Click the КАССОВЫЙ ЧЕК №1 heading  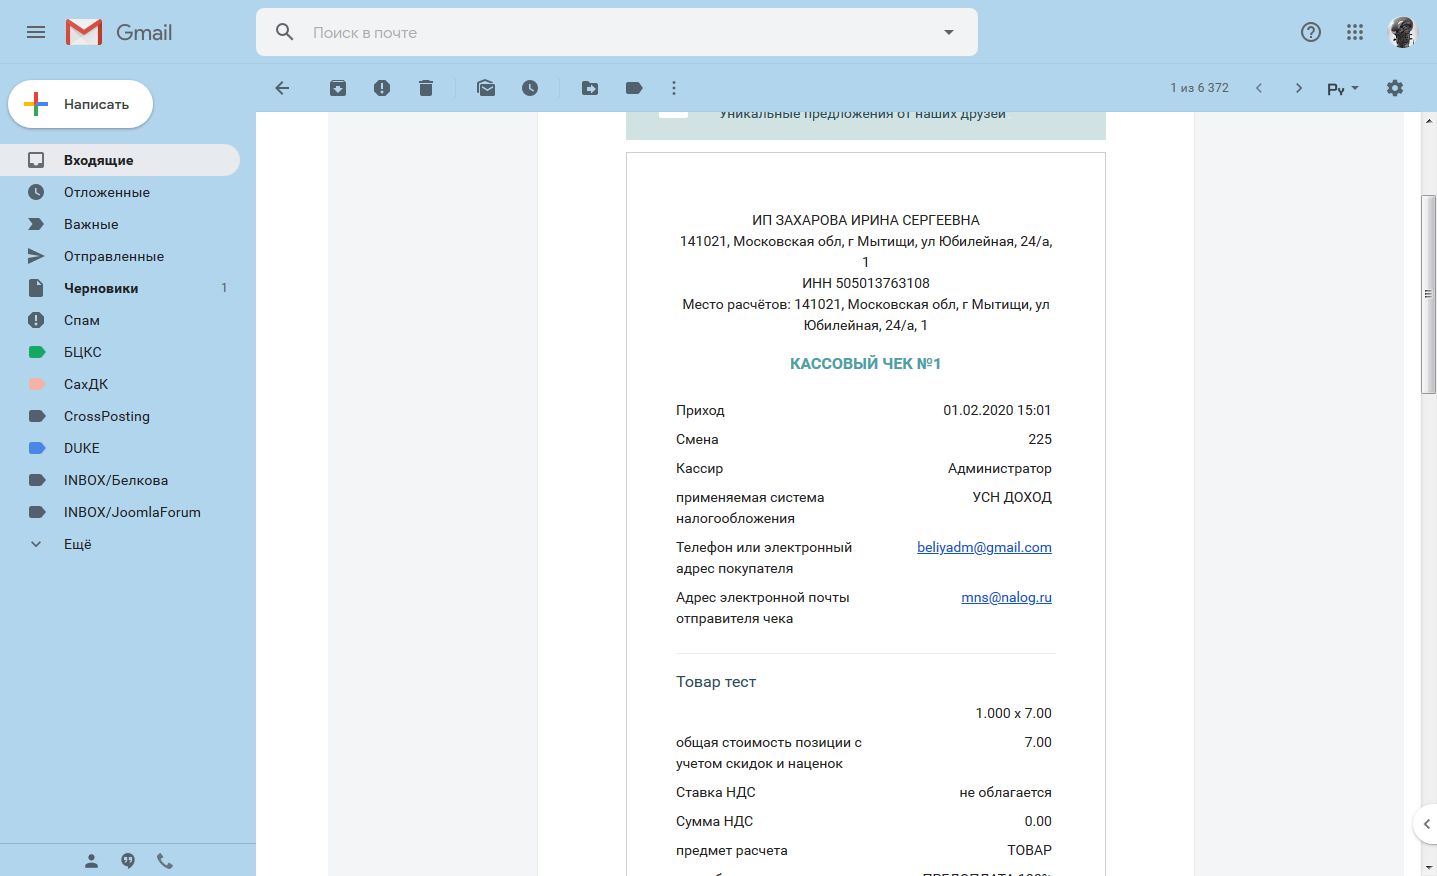coord(866,363)
